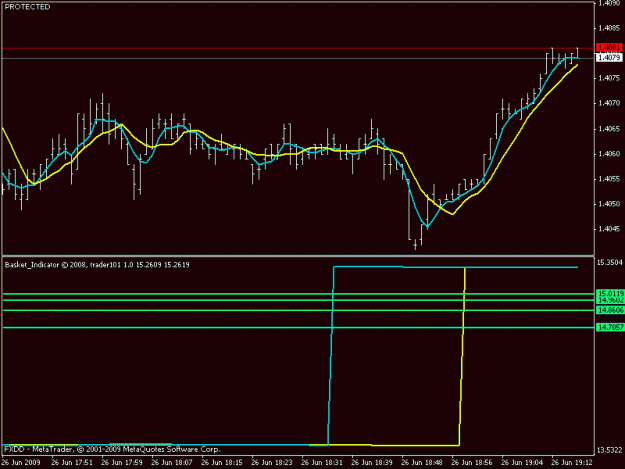
Task: Click the 26 Jun 18:39 time label
Action: click(372, 463)
